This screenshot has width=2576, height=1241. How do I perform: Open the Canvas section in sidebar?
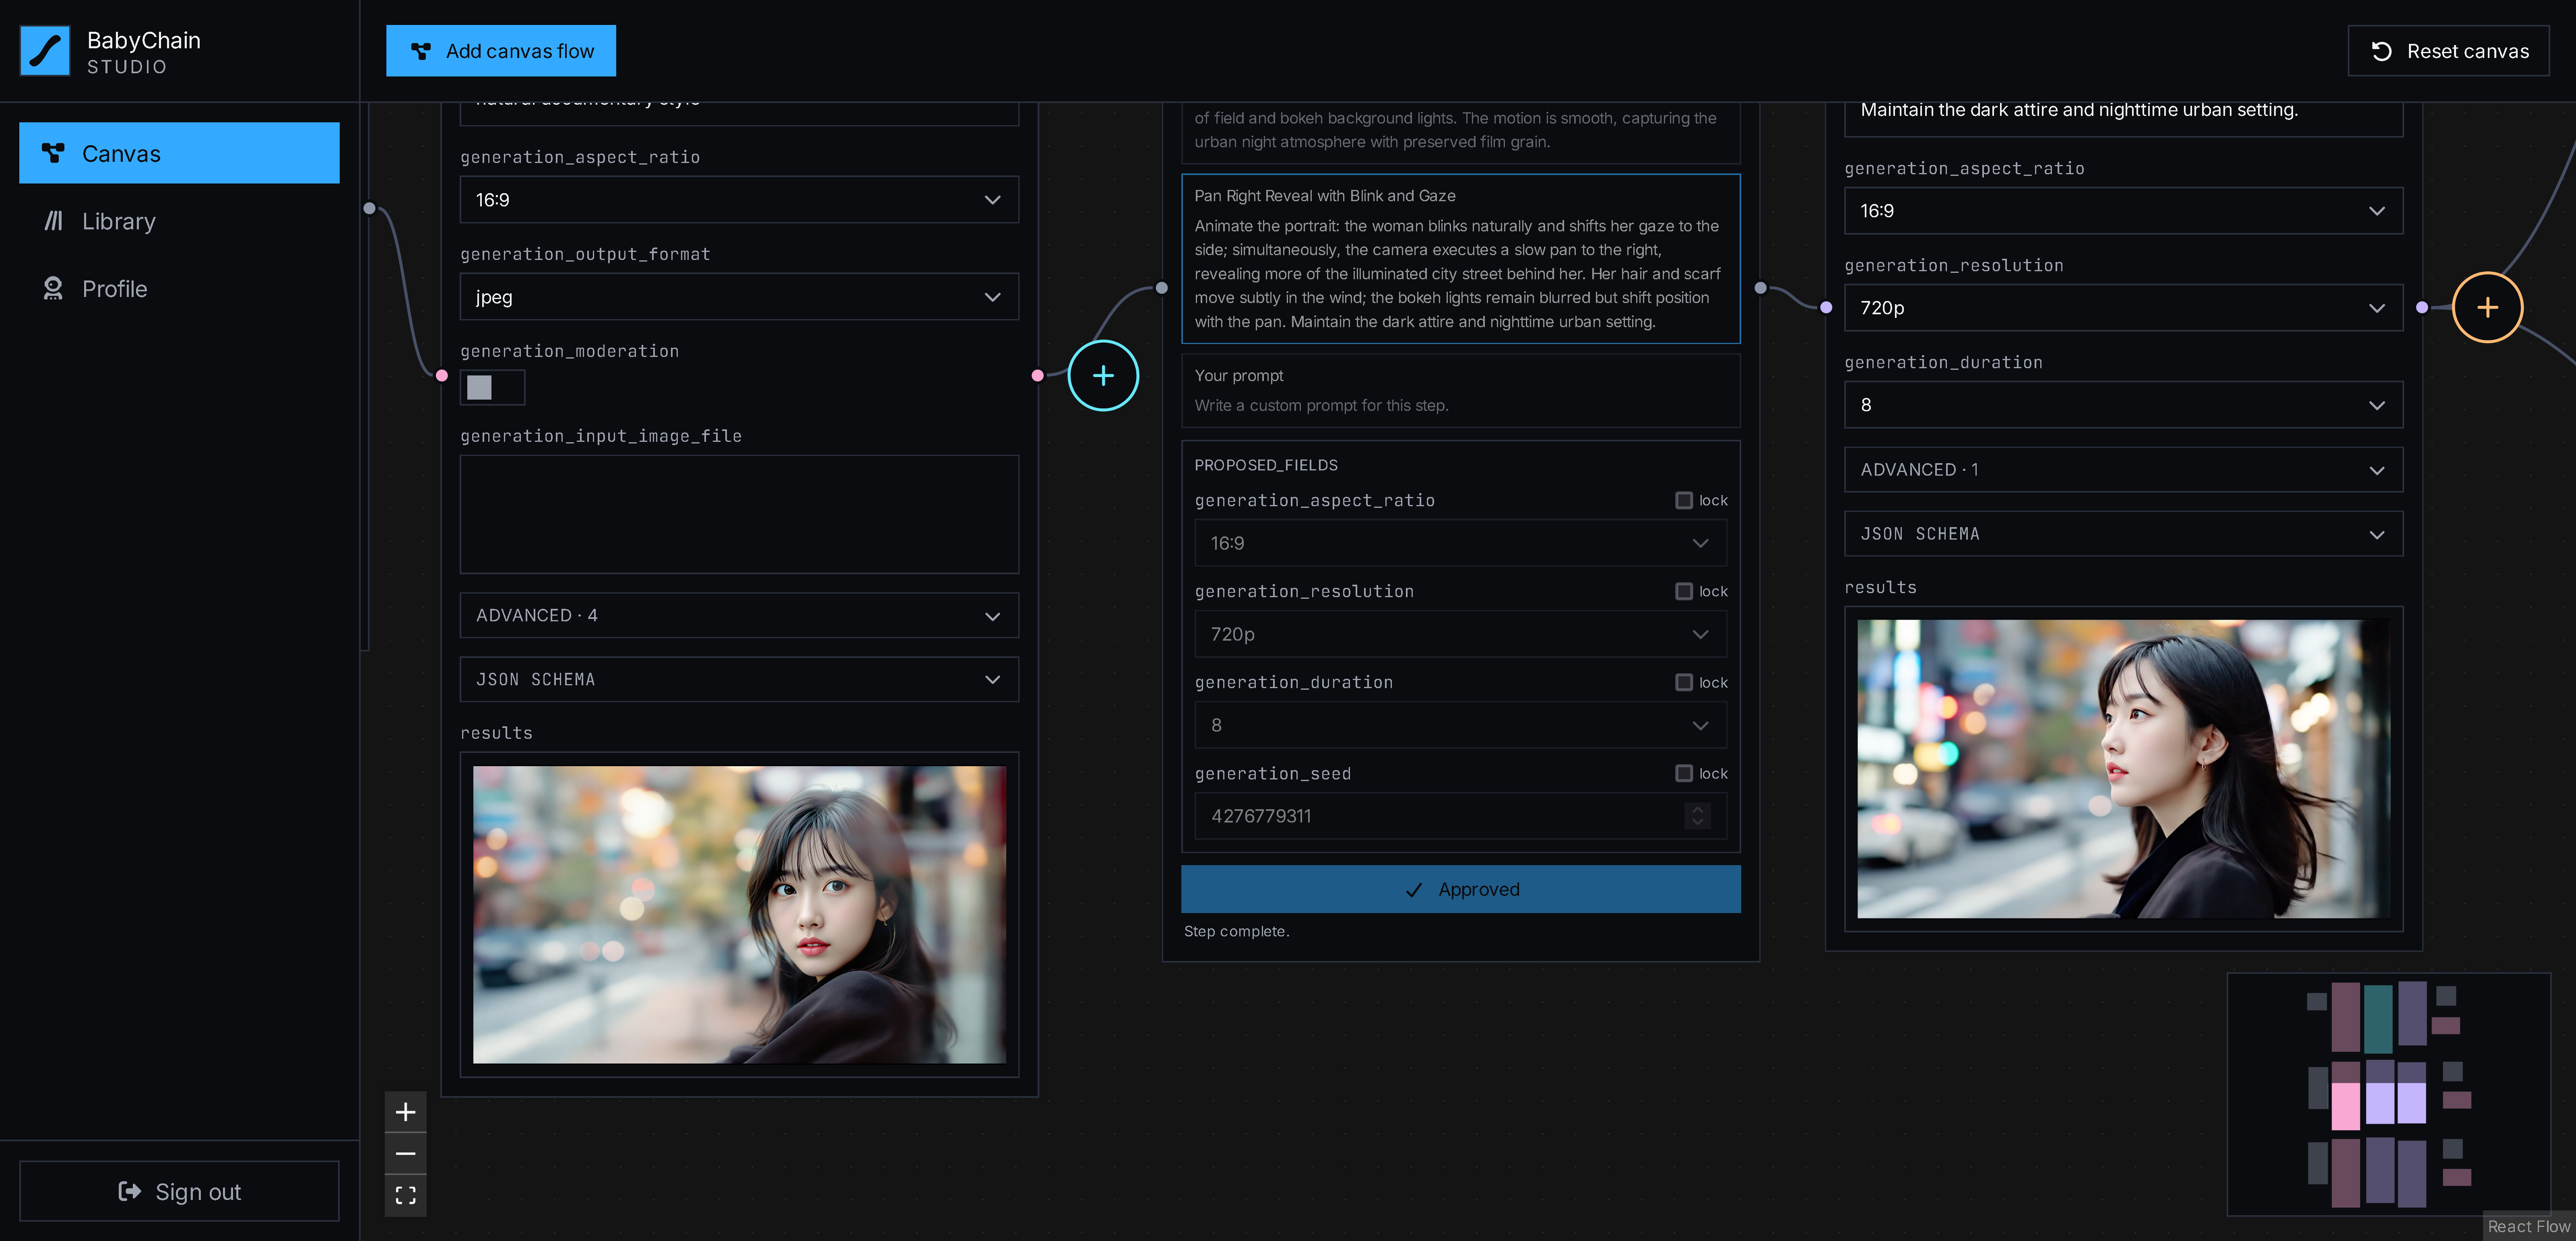click(x=179, y=153)
